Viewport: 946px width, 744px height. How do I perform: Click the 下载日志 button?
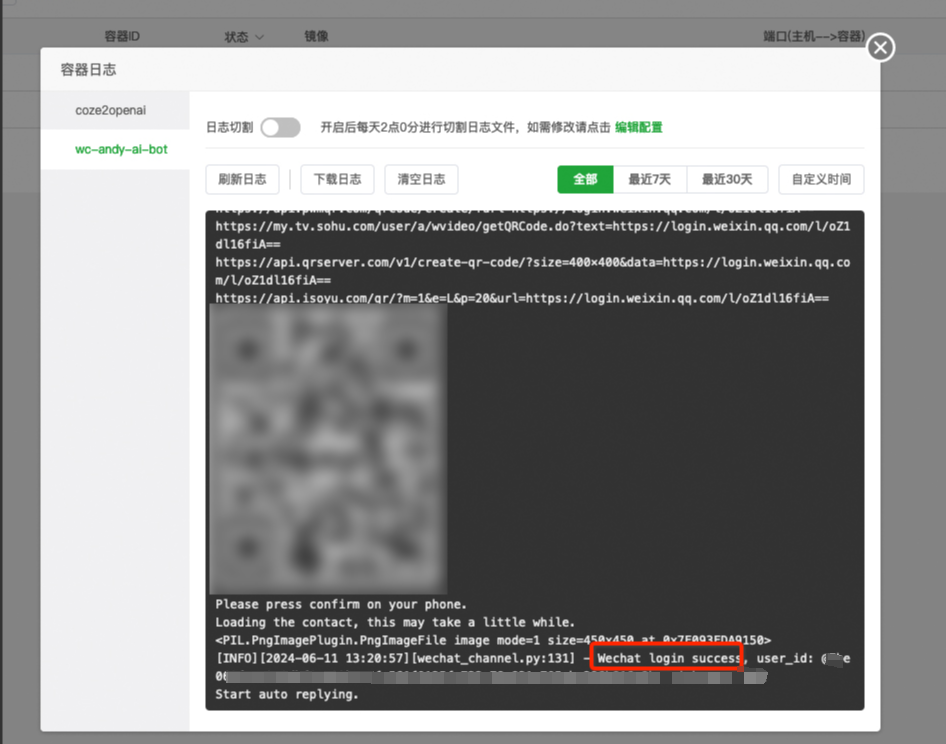pyautogui.click(x=337, y=179)
